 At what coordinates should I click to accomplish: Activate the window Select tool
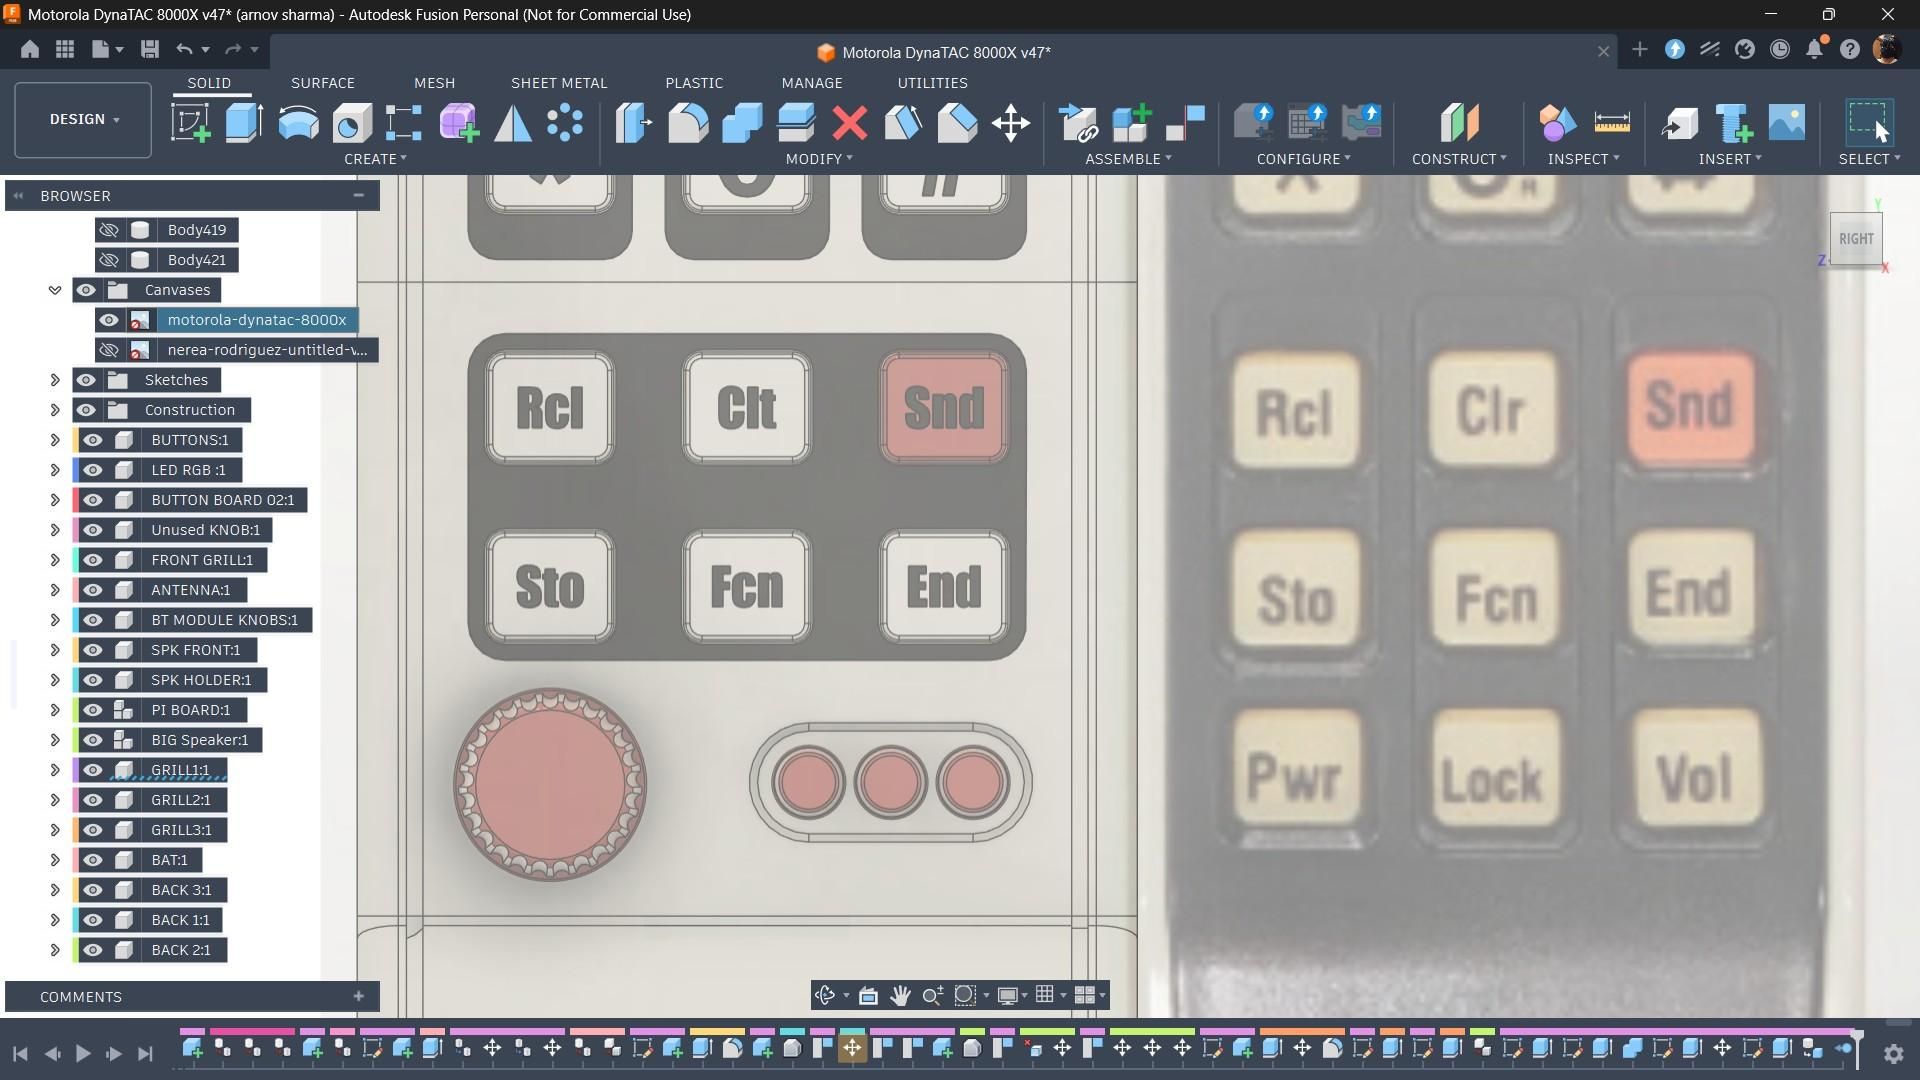pos(1868,123)
